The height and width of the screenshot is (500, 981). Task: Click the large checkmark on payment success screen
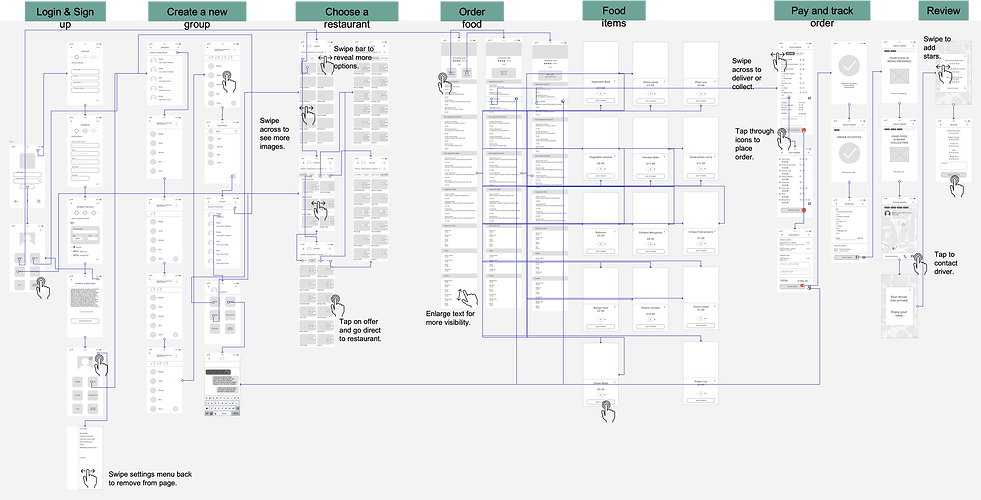[x=849, y=66]
